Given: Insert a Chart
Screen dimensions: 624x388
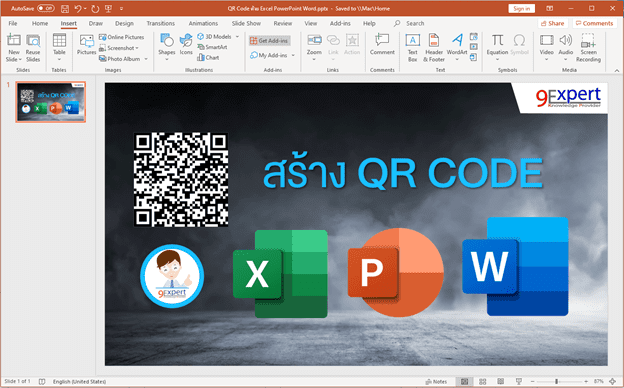Looking at the screenshot, I should (x=208, y=58).
